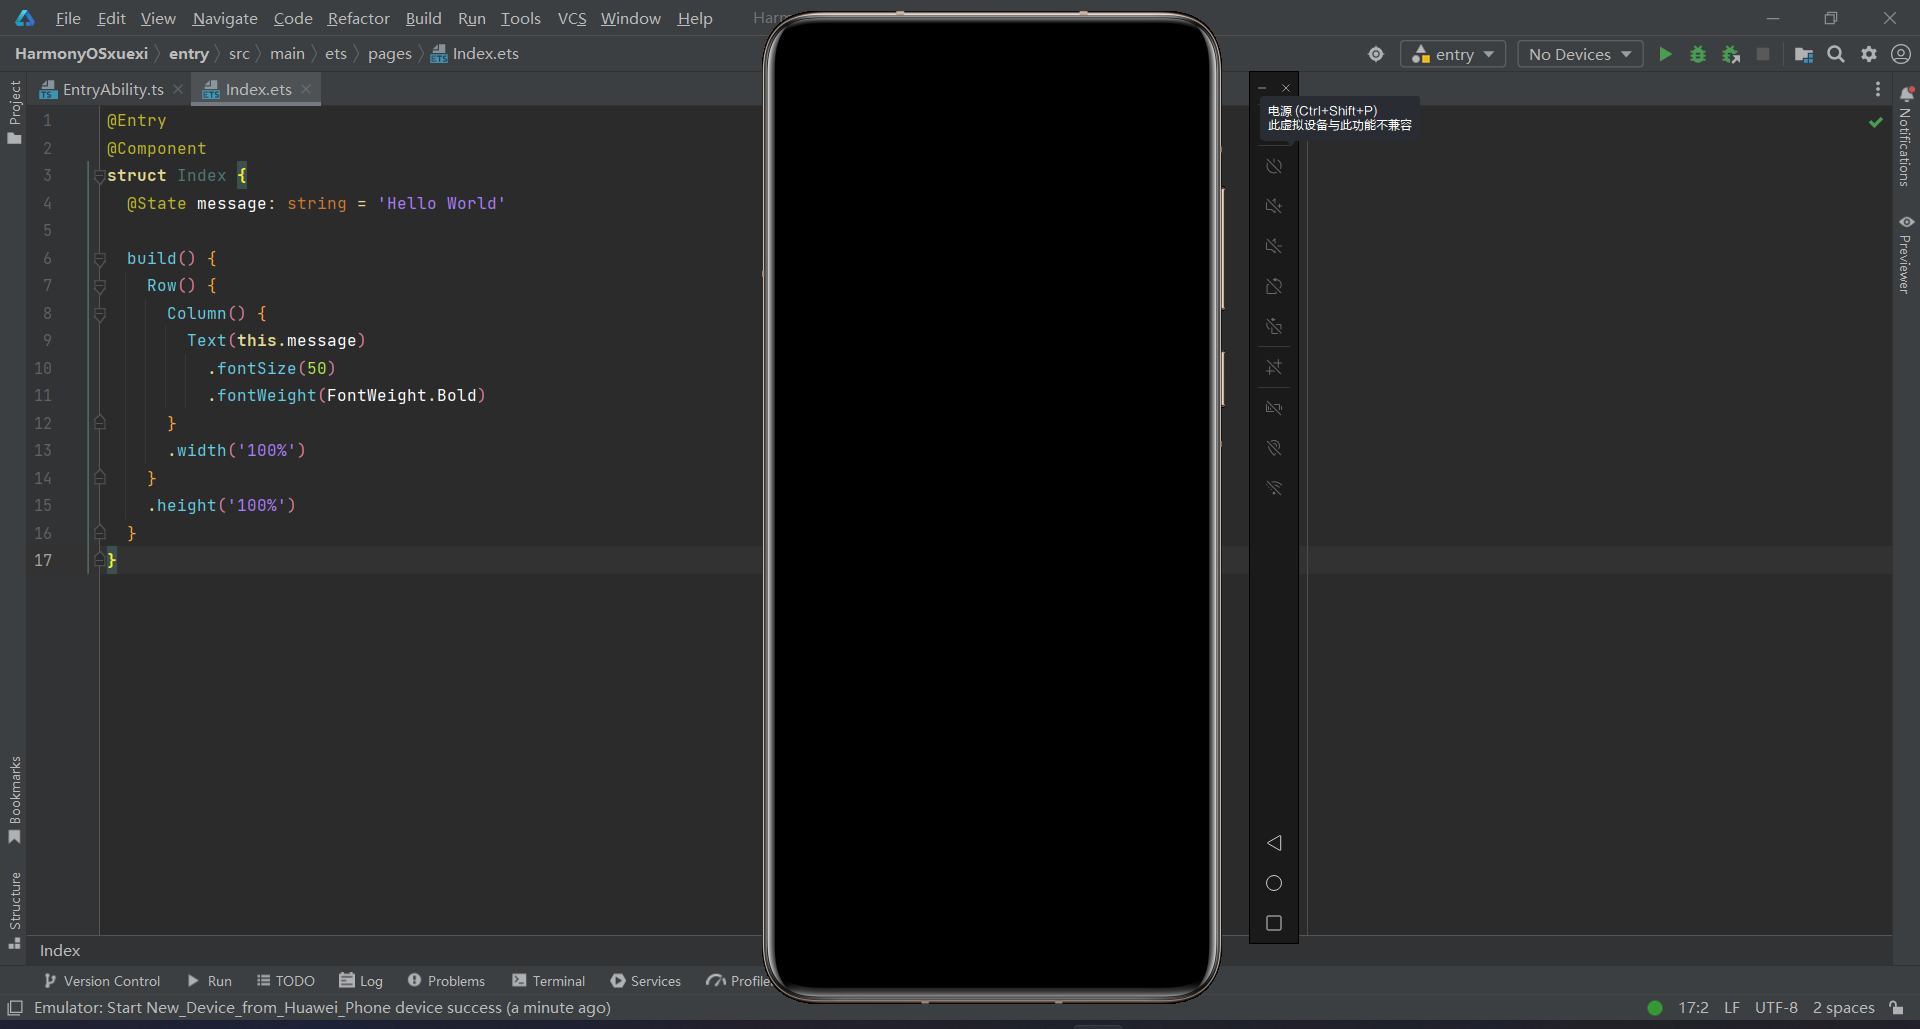Tap emulator Back triangle button
The image size is (1920, 1029).
(x=1274, y=843)
